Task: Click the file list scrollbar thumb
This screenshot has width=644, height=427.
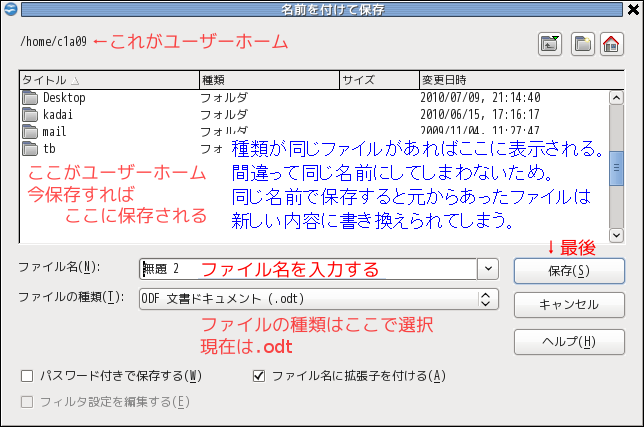Action: click(x=616, y=168)
